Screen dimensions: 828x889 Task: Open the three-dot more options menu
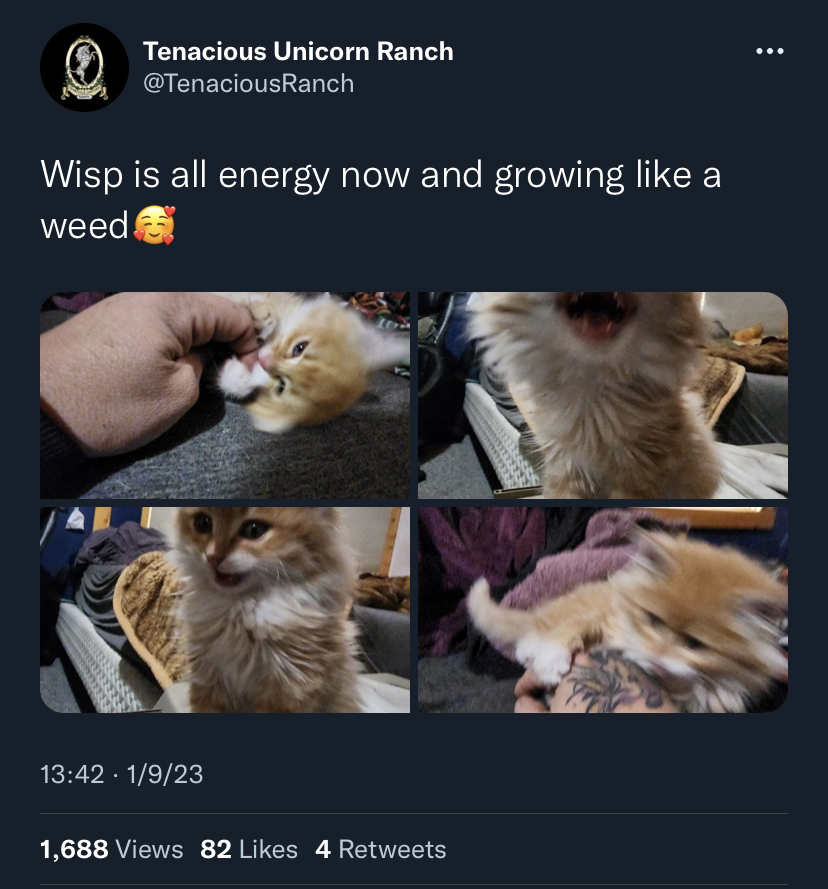pyautogui.click(x=770, y=51)
